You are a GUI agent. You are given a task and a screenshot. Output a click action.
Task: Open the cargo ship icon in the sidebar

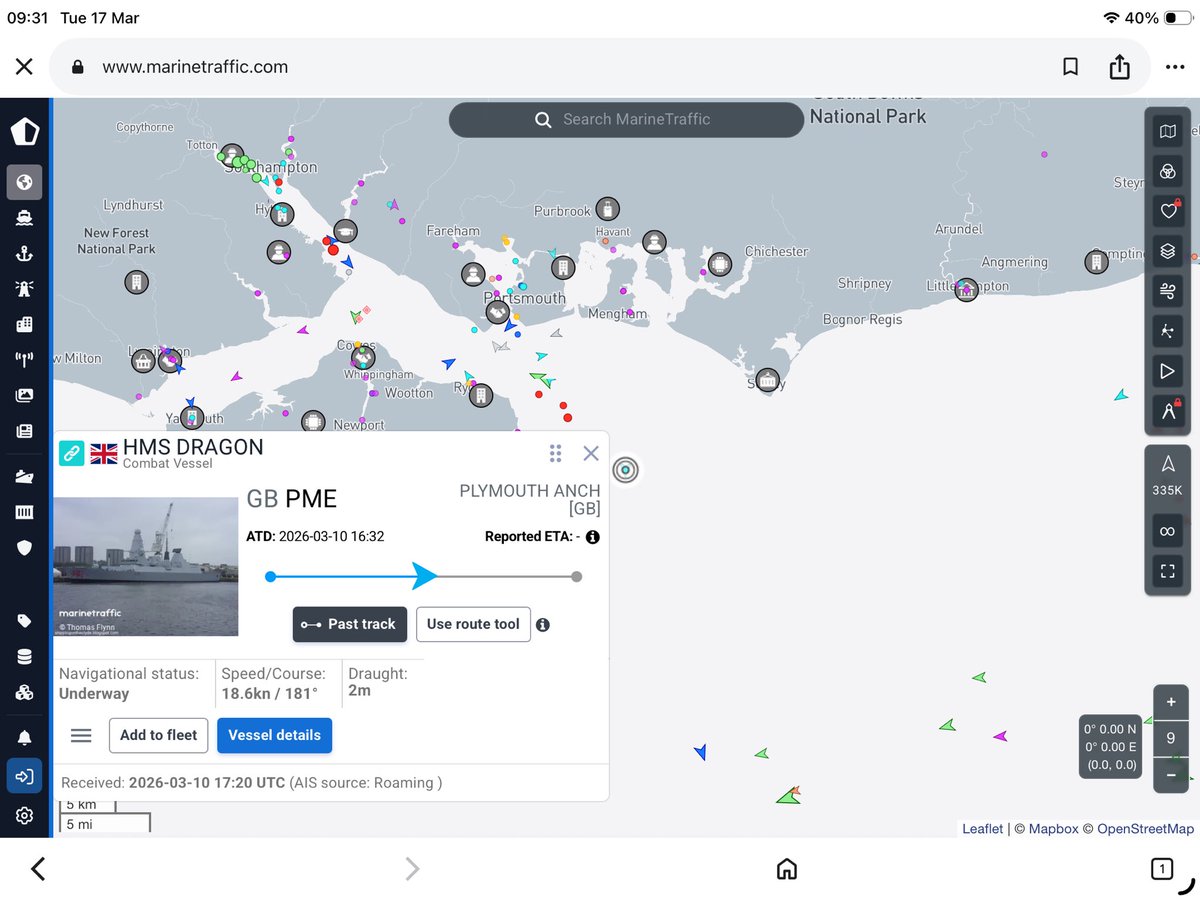click(x=24, y=477)
